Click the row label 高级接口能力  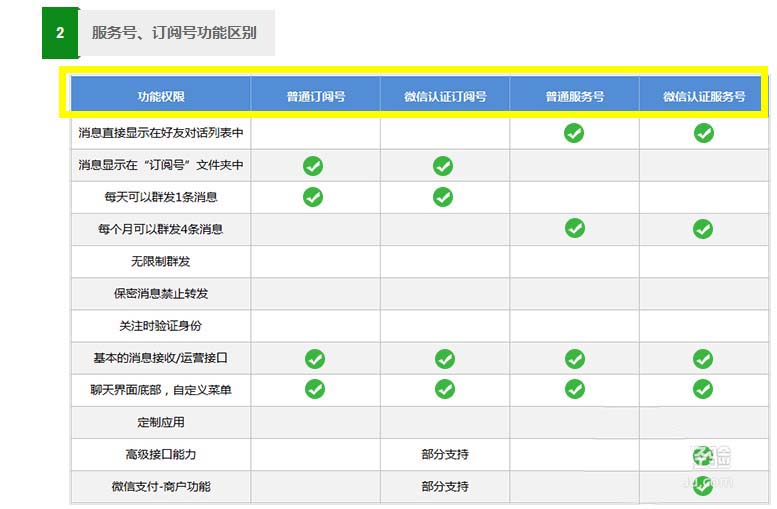pyautogui.click(x=161, y=454)
